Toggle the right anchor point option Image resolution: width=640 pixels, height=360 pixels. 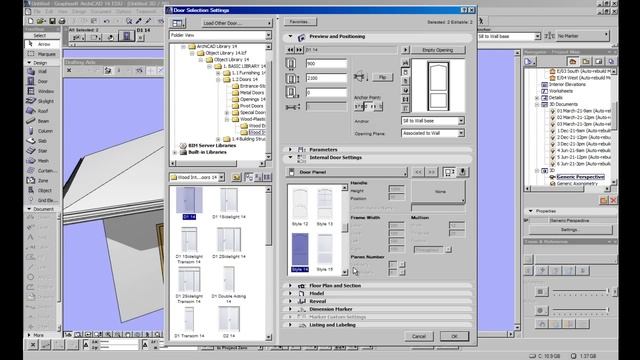(378, 107)
